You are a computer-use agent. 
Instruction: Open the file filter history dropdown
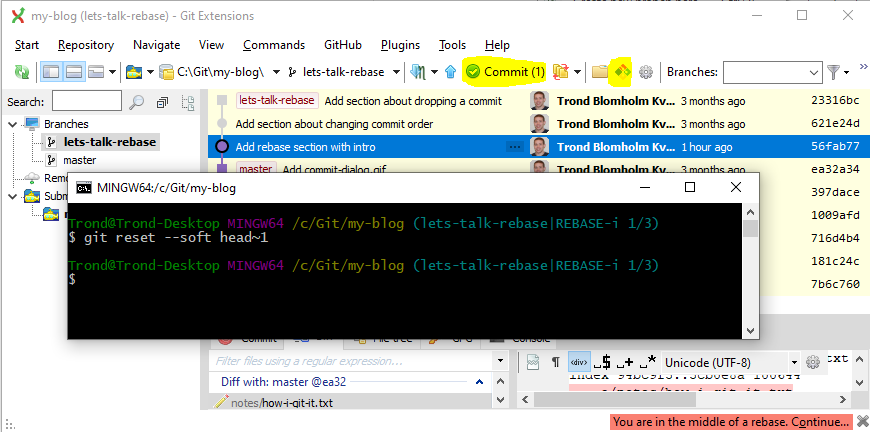coord(500,361)
